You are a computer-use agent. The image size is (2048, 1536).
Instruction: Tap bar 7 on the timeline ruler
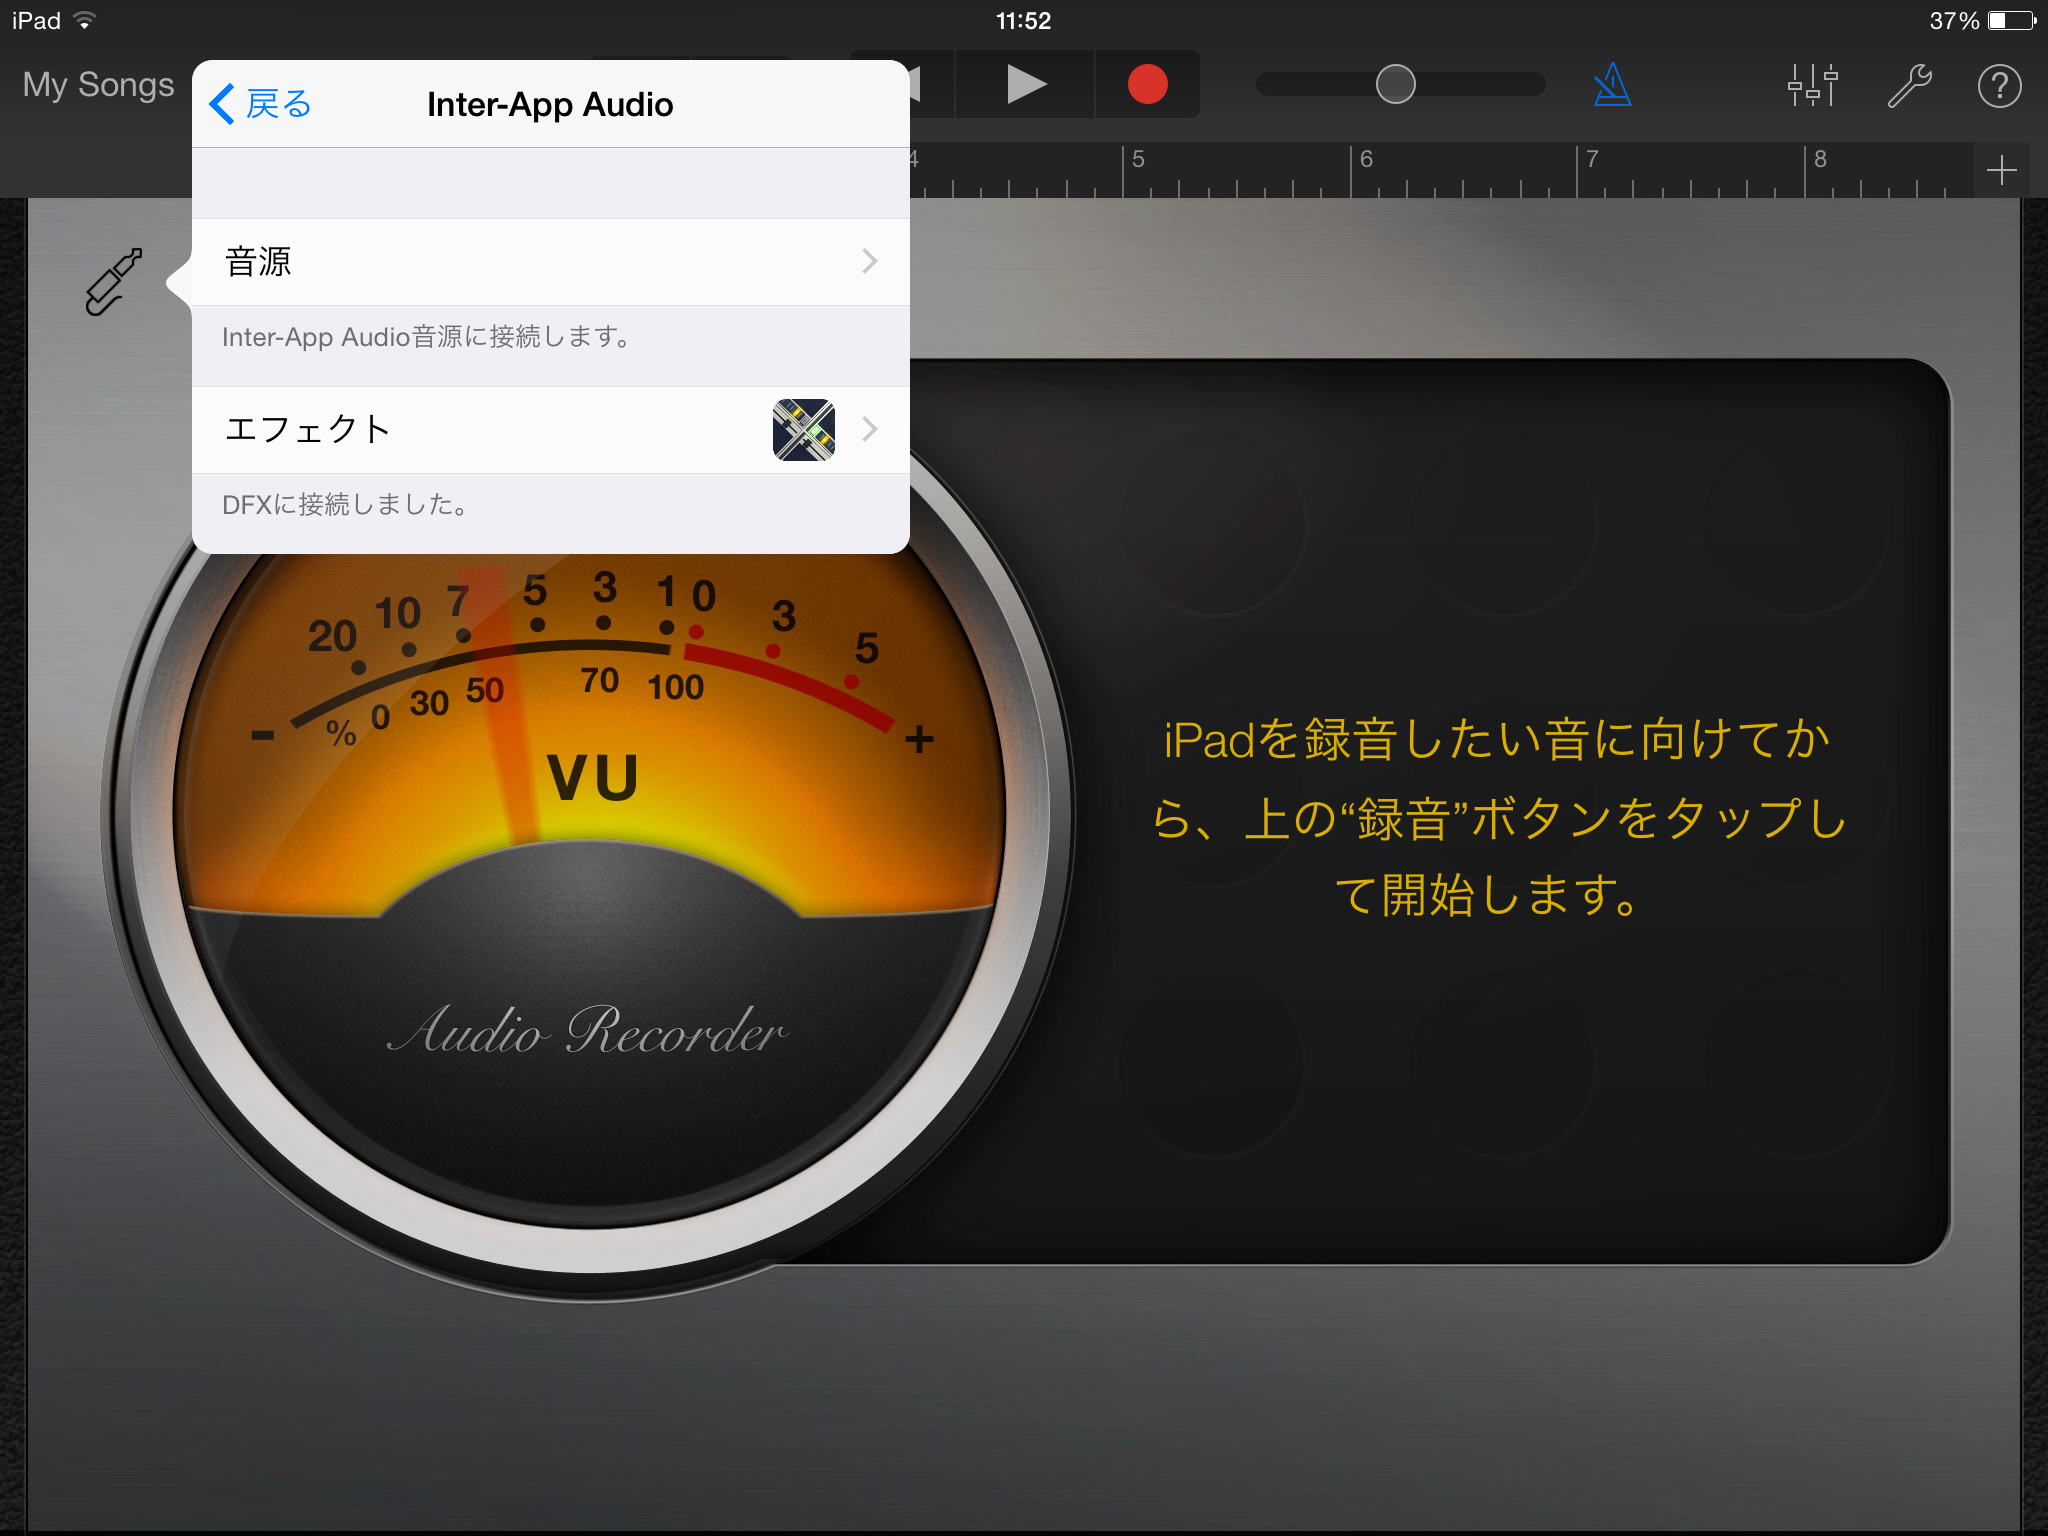coord(1592,159)
